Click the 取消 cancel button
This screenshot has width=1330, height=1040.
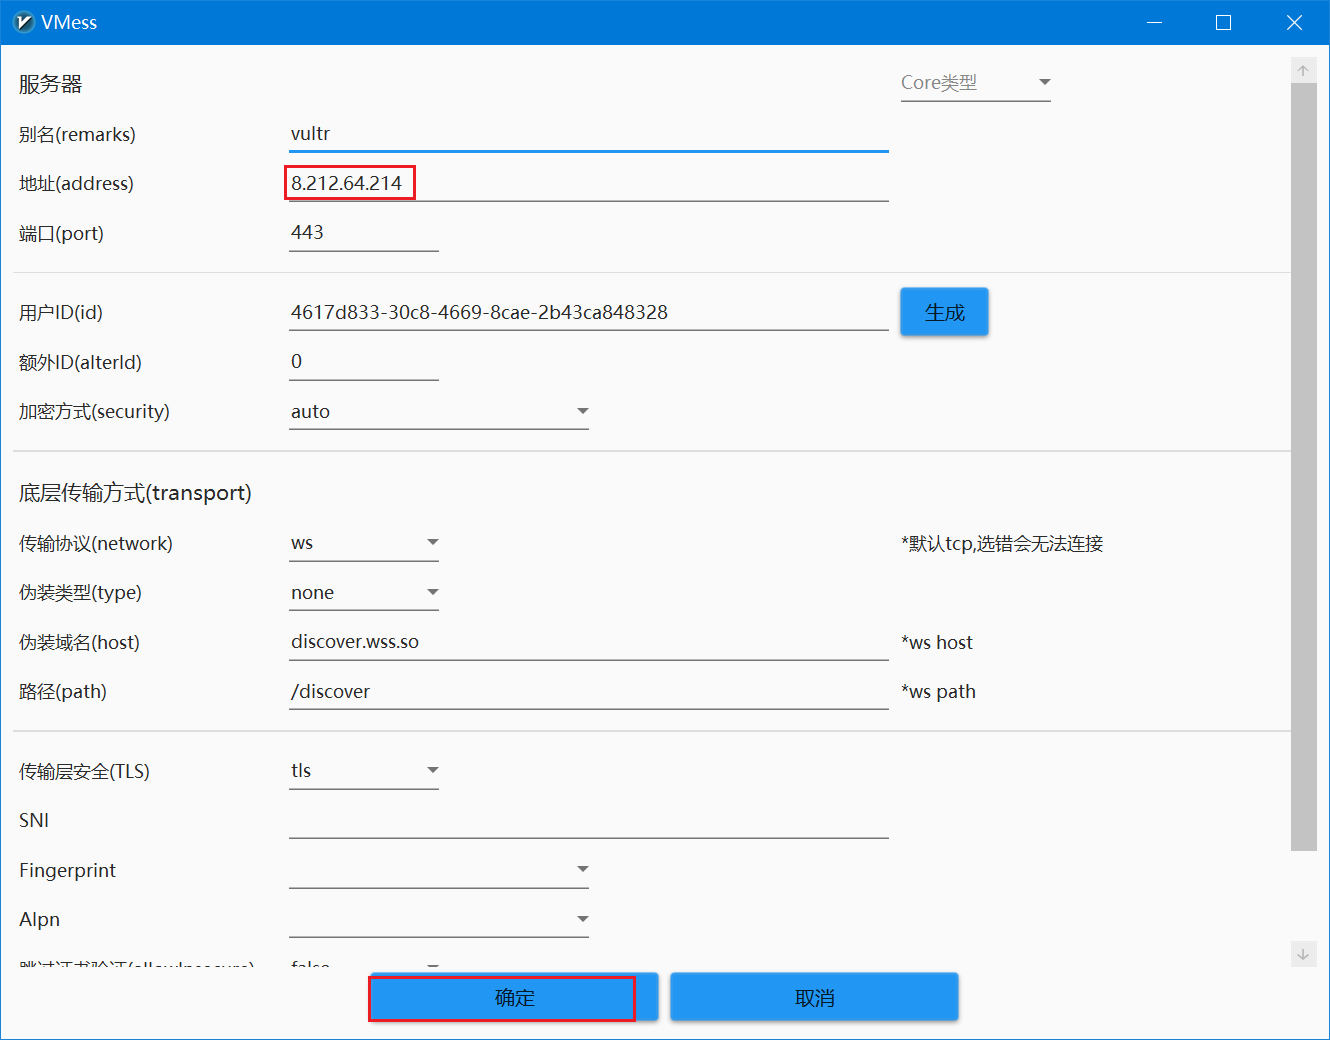[814, 997]
